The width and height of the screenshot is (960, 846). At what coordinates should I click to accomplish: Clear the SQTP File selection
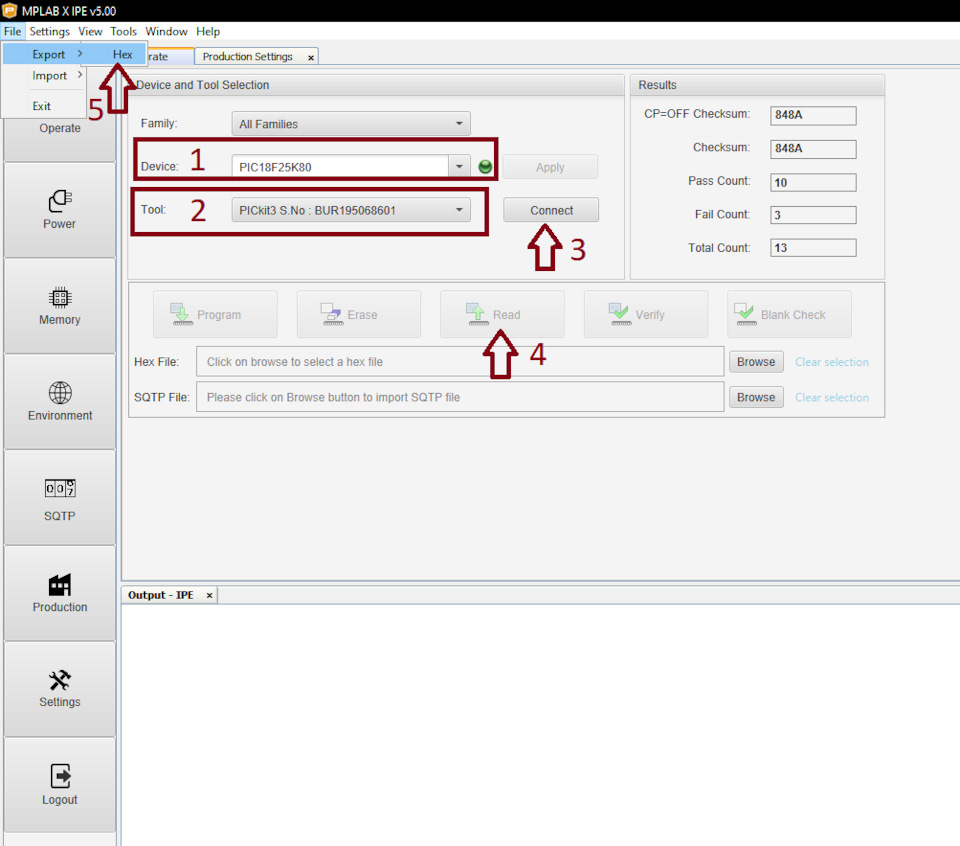831,397
